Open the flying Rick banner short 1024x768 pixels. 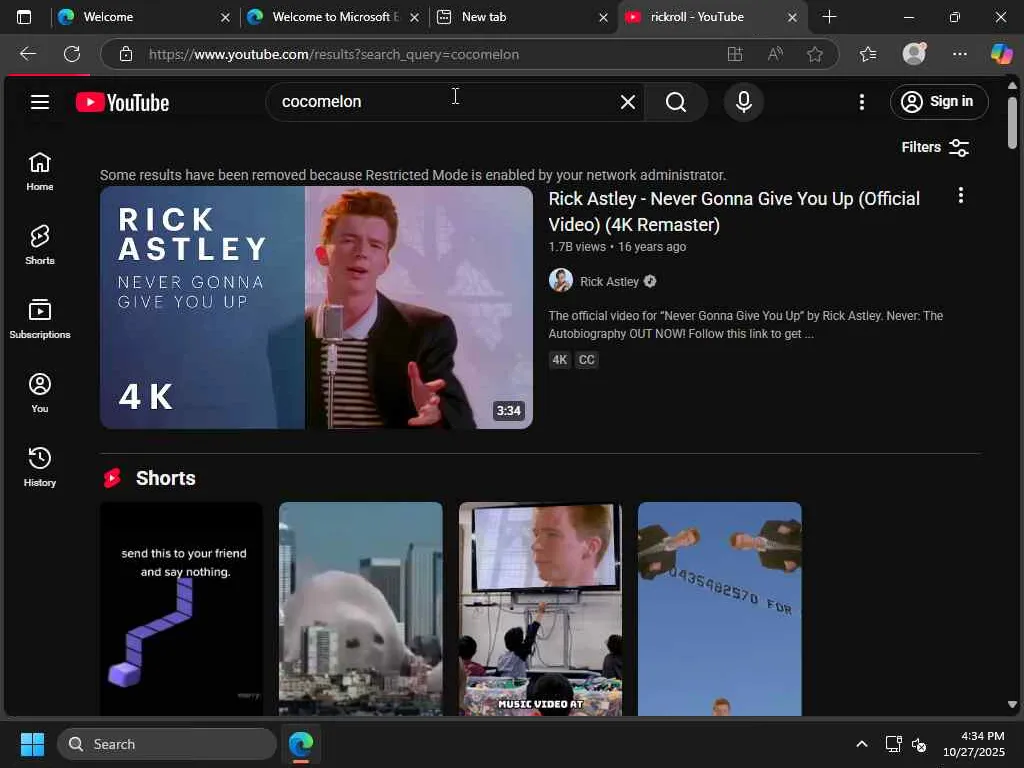(x=720, y=609)
